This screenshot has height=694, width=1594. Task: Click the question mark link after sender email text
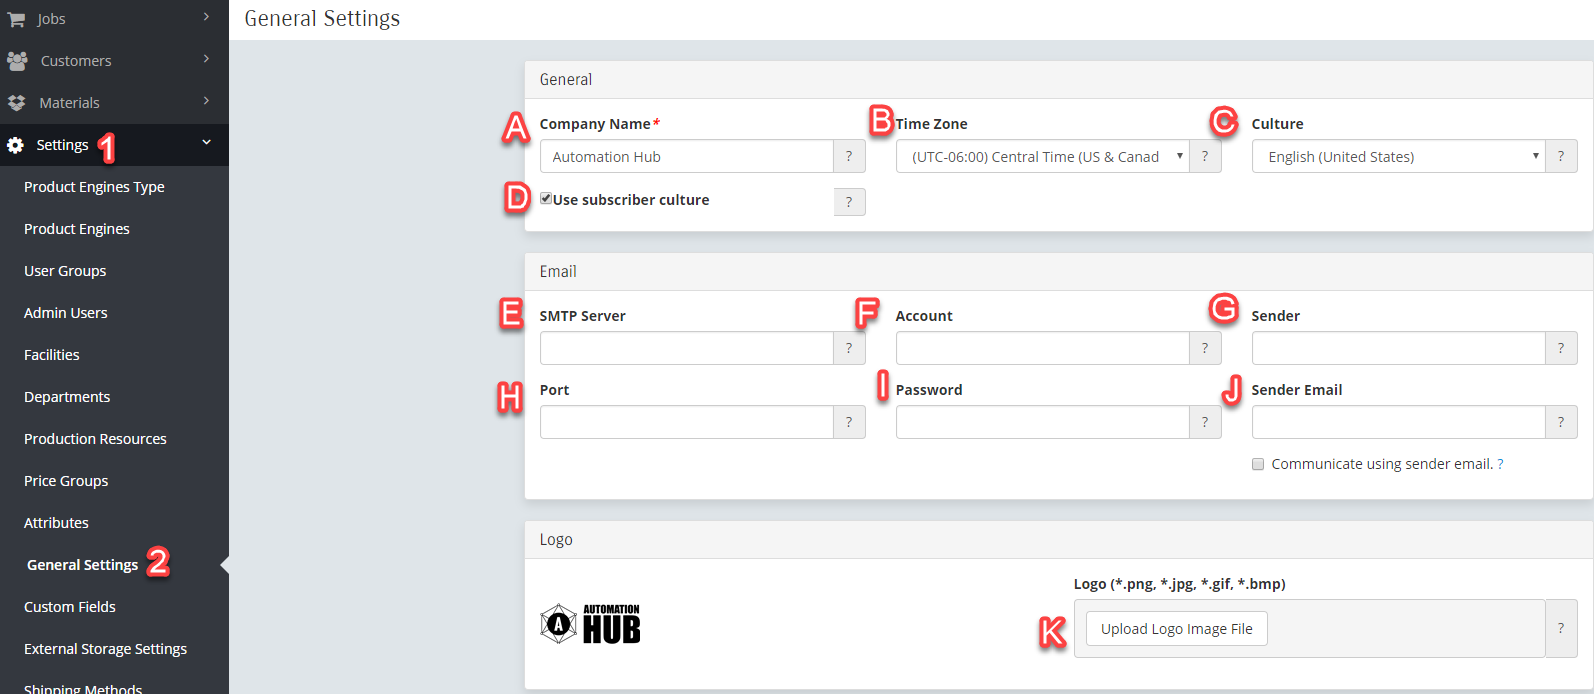1500,464
